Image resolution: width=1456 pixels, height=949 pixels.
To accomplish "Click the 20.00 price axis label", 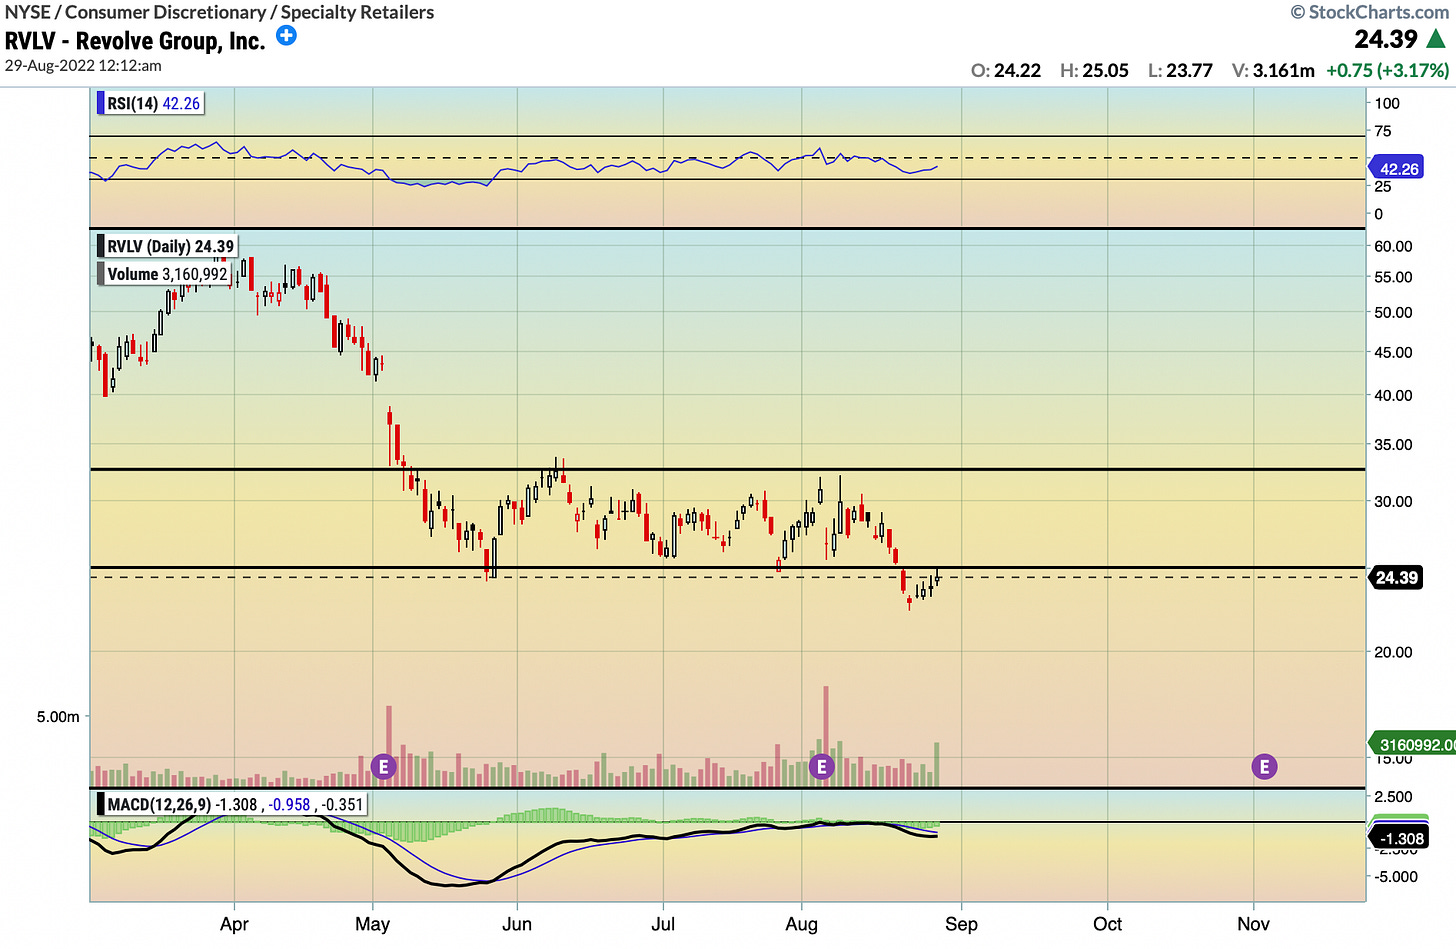I will click(1393, 652).
